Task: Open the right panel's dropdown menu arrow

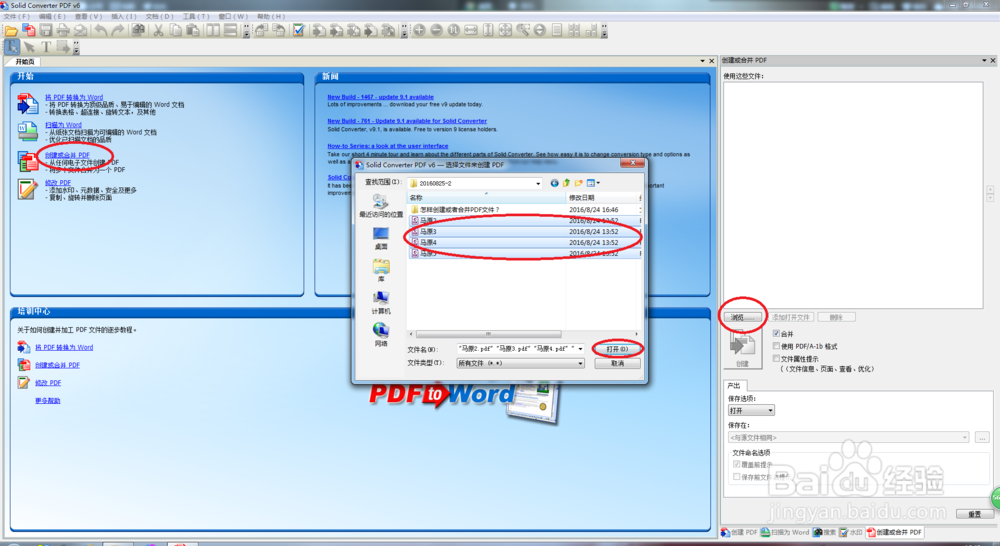Action: (984, 60)
